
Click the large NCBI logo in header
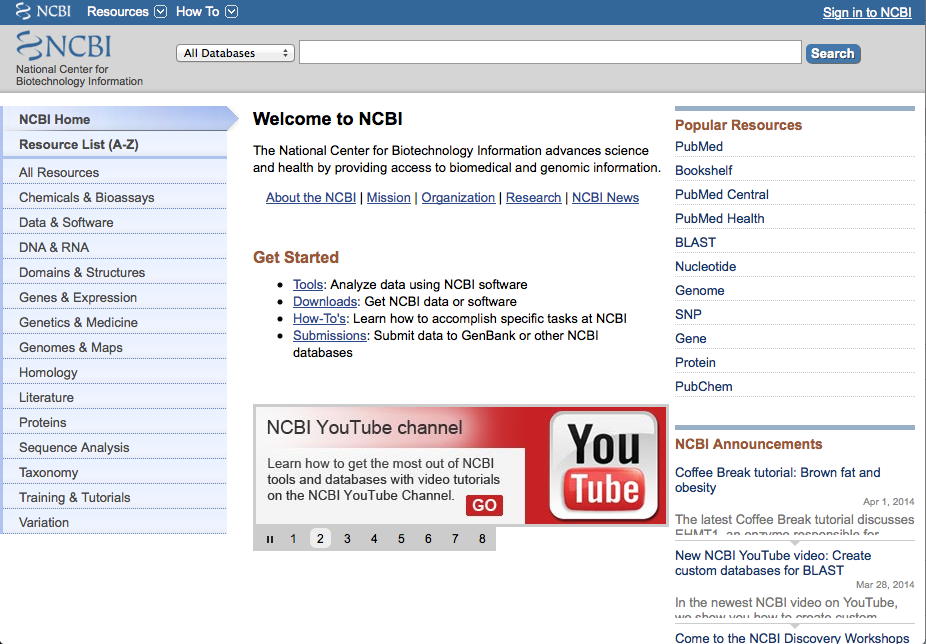click(64, 45)
